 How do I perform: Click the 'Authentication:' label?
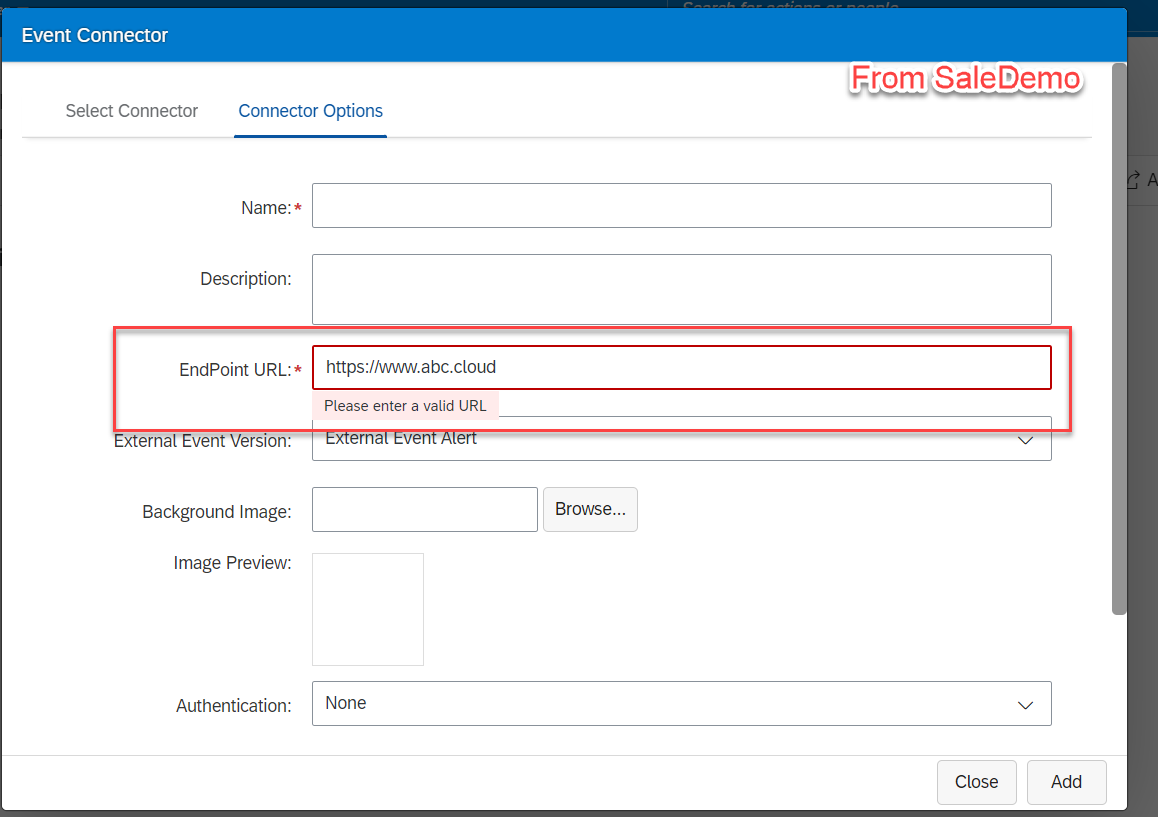click(x=233, y=705)
